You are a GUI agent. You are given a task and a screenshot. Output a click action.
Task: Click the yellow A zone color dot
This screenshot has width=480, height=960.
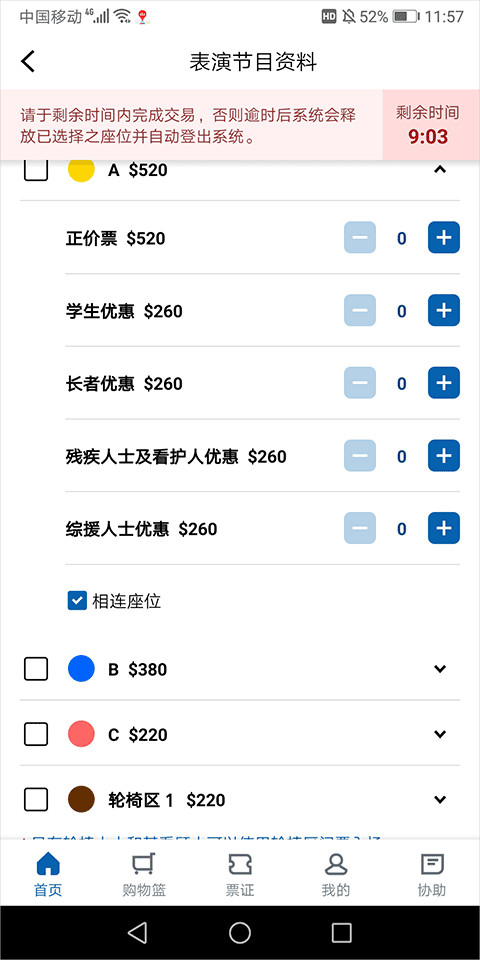click(x=81, y=170)
